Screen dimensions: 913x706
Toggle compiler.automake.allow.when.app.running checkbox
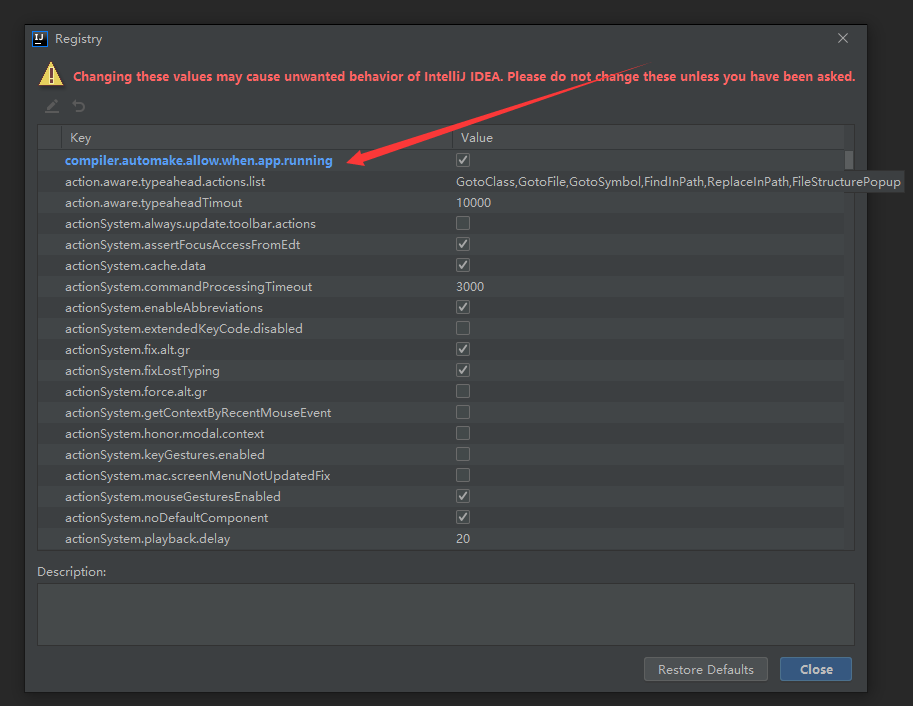coord(463,160)
